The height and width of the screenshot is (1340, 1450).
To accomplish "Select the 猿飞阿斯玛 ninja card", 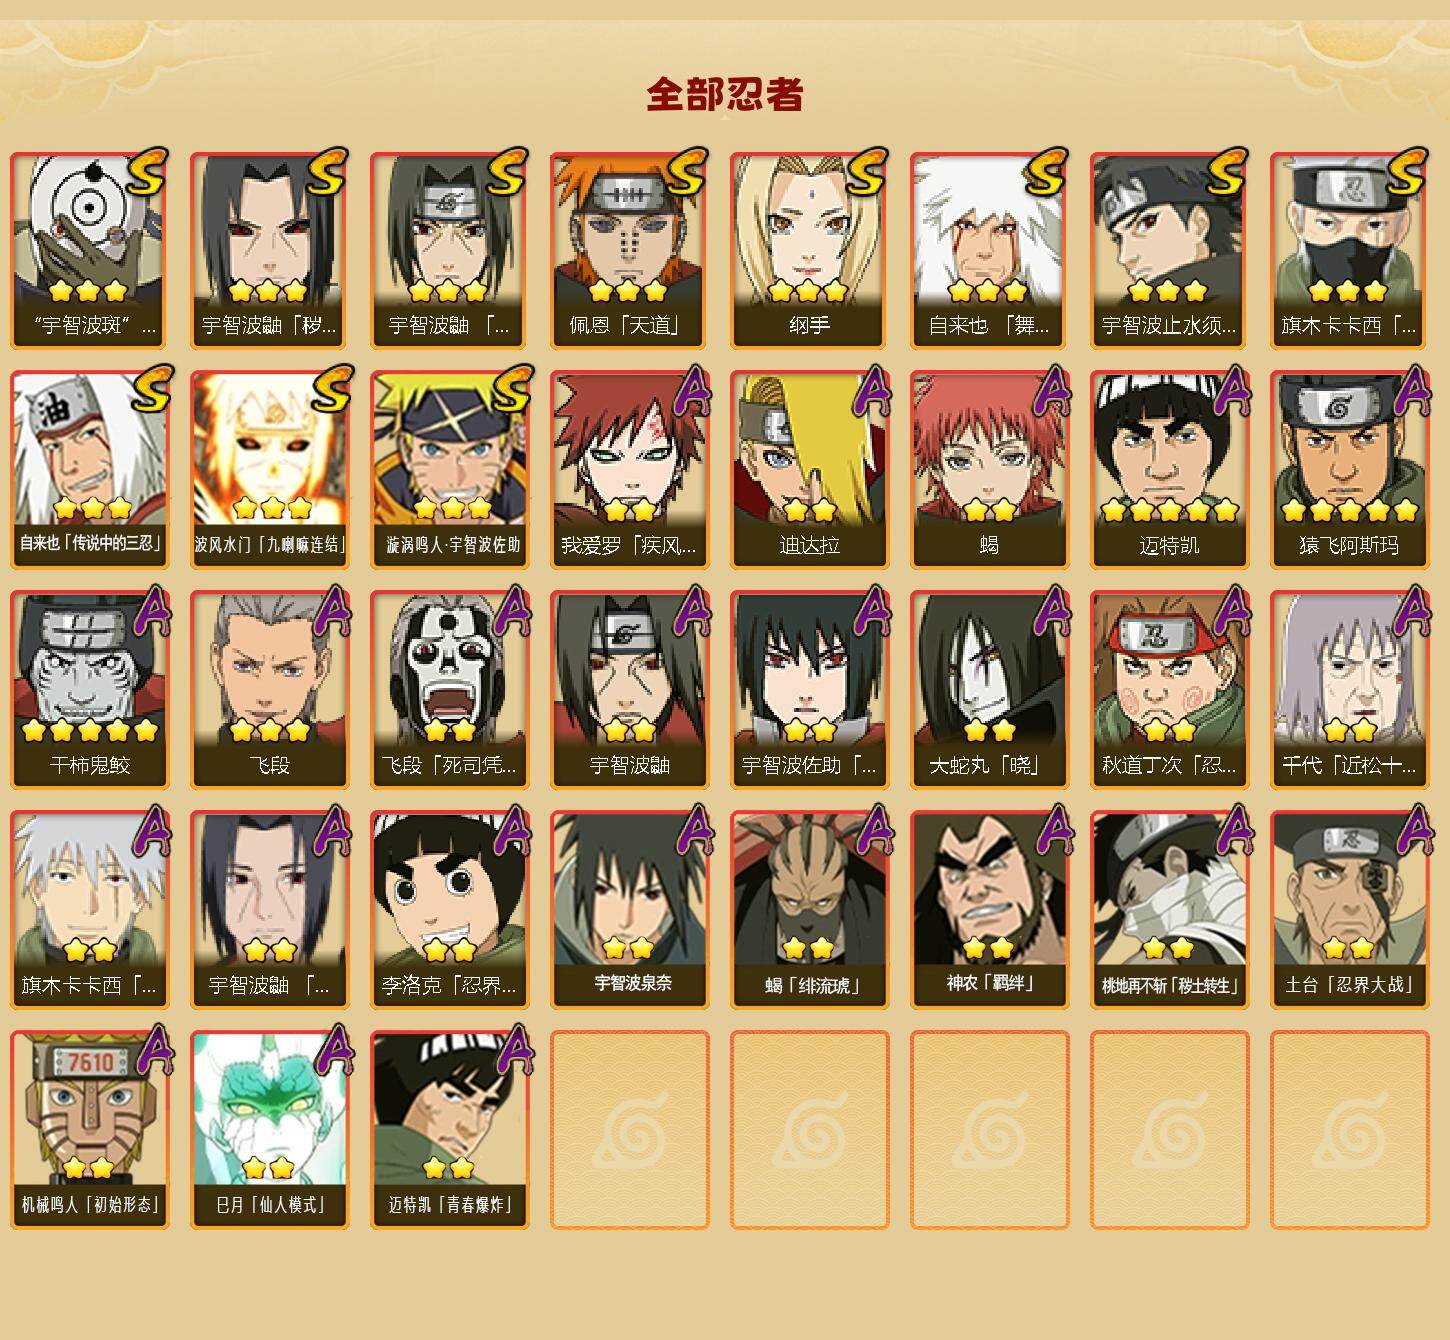I will pyautogui.click(x=1349, y=470).
